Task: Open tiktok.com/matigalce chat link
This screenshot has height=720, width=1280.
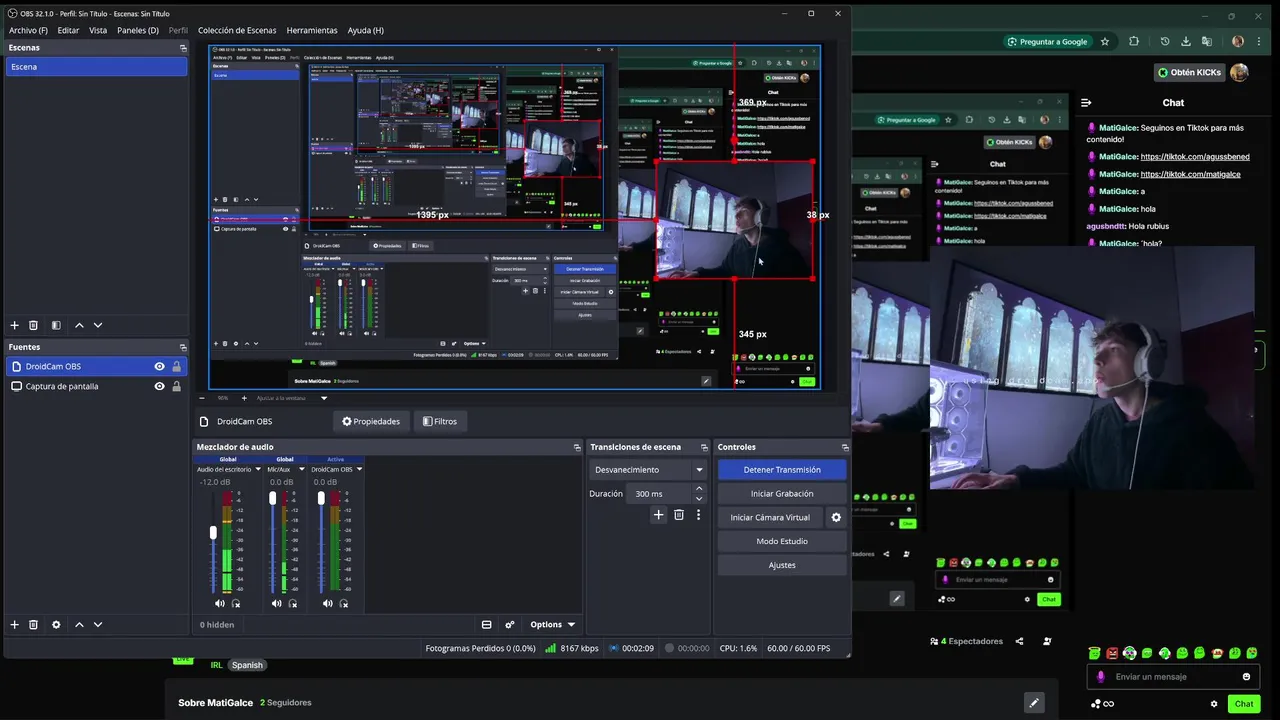Action: pyautogui.click(x=1190, y=174)
